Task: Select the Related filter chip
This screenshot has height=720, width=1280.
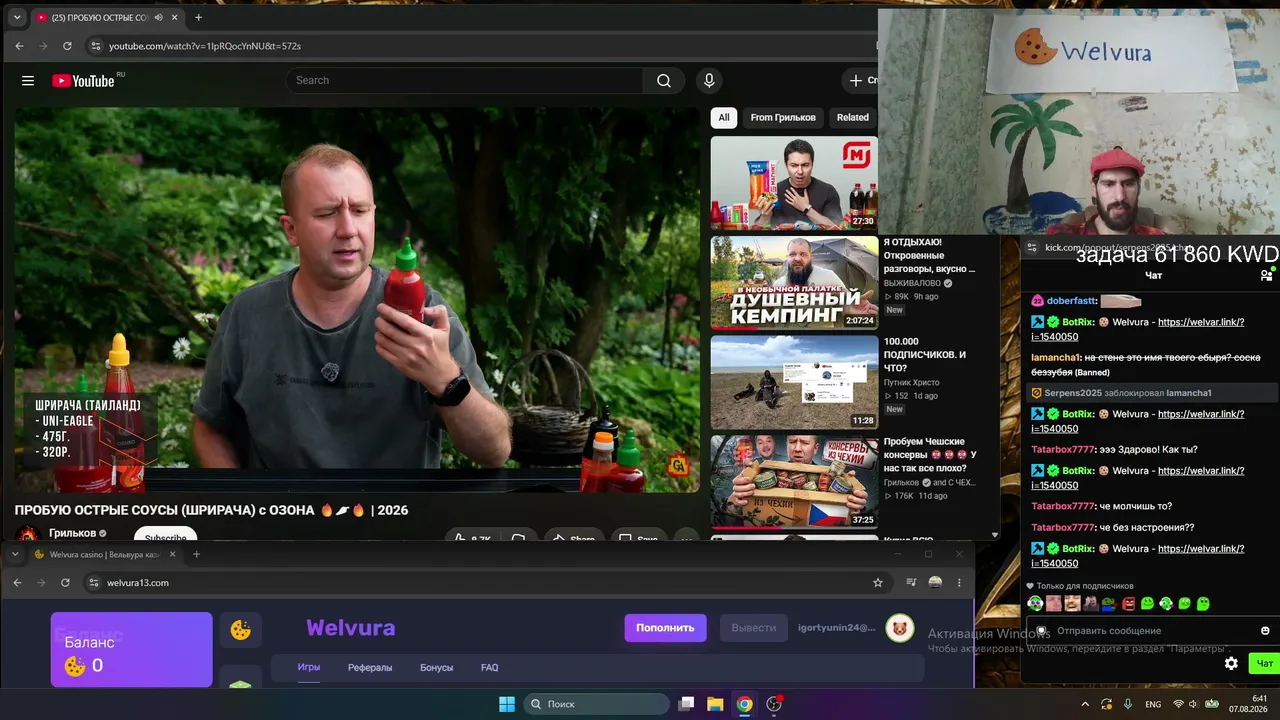Action: (853, 118)
